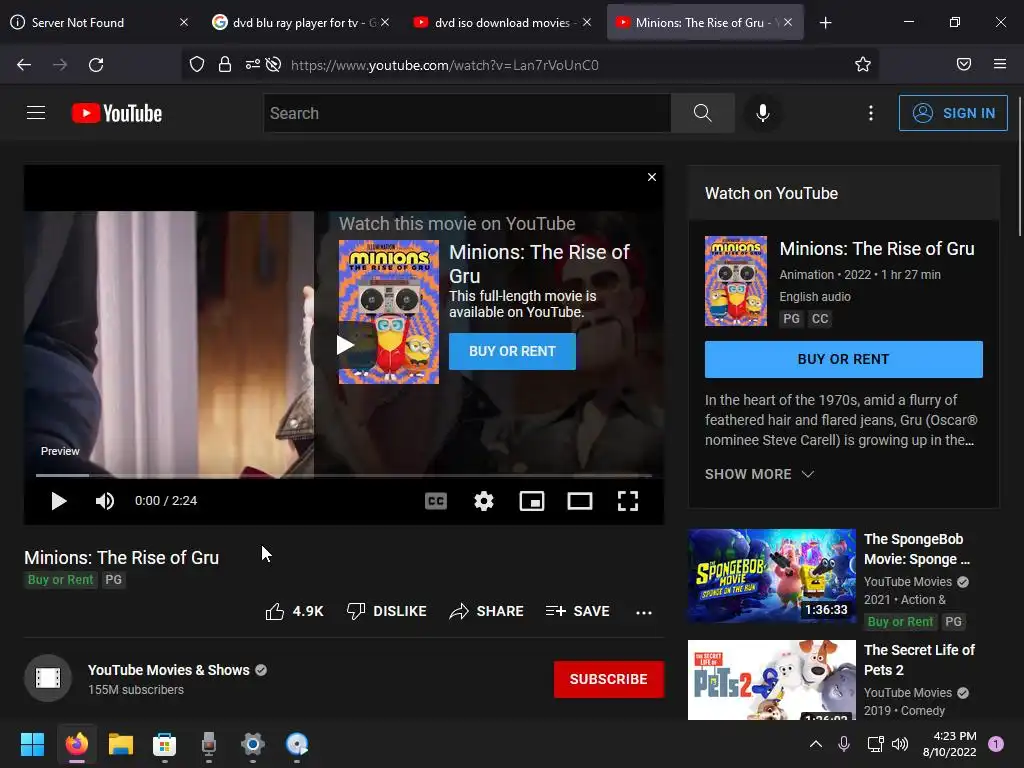This screenshot has height=768, width=1024.
Task: Bookmark this page with star
Action: (x=863, y=65)
